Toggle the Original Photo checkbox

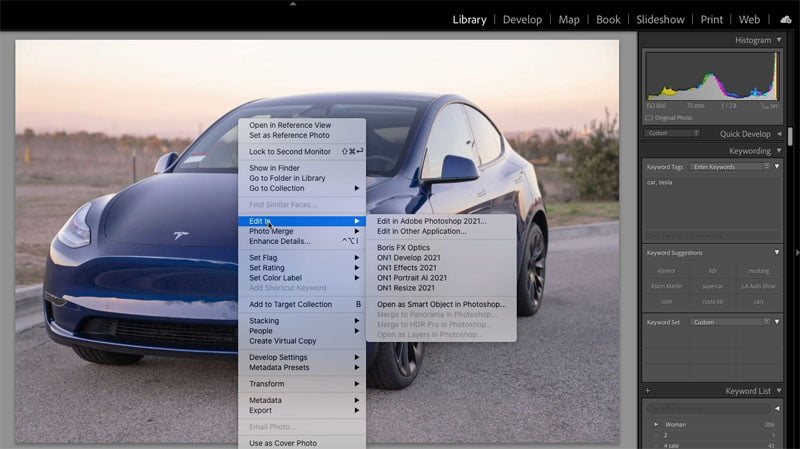coord(649,118)
